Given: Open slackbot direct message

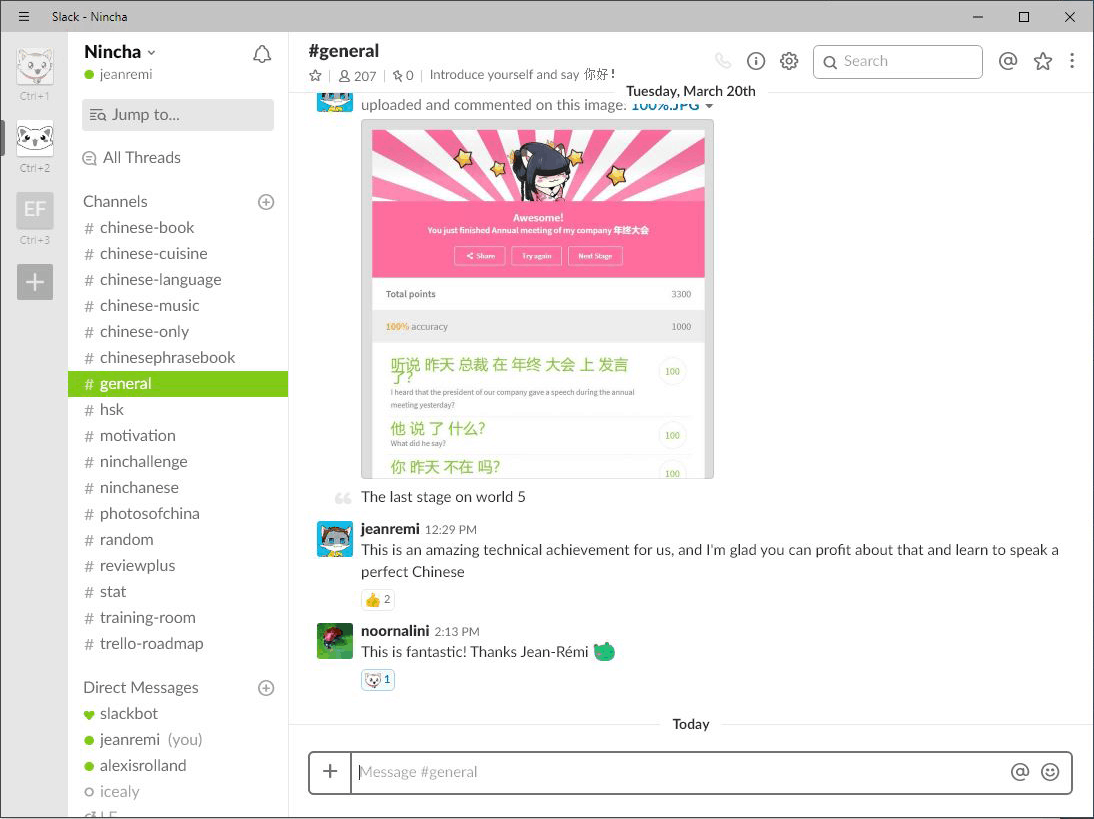Looking at the screenshot, I should click(178, 714).
